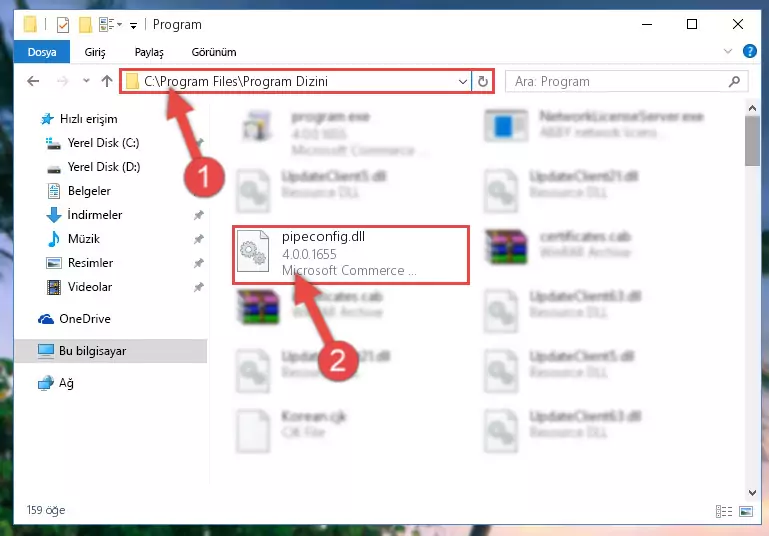
Task: Expand the ribbon with the chevron
Action: (x=728, y=51)
